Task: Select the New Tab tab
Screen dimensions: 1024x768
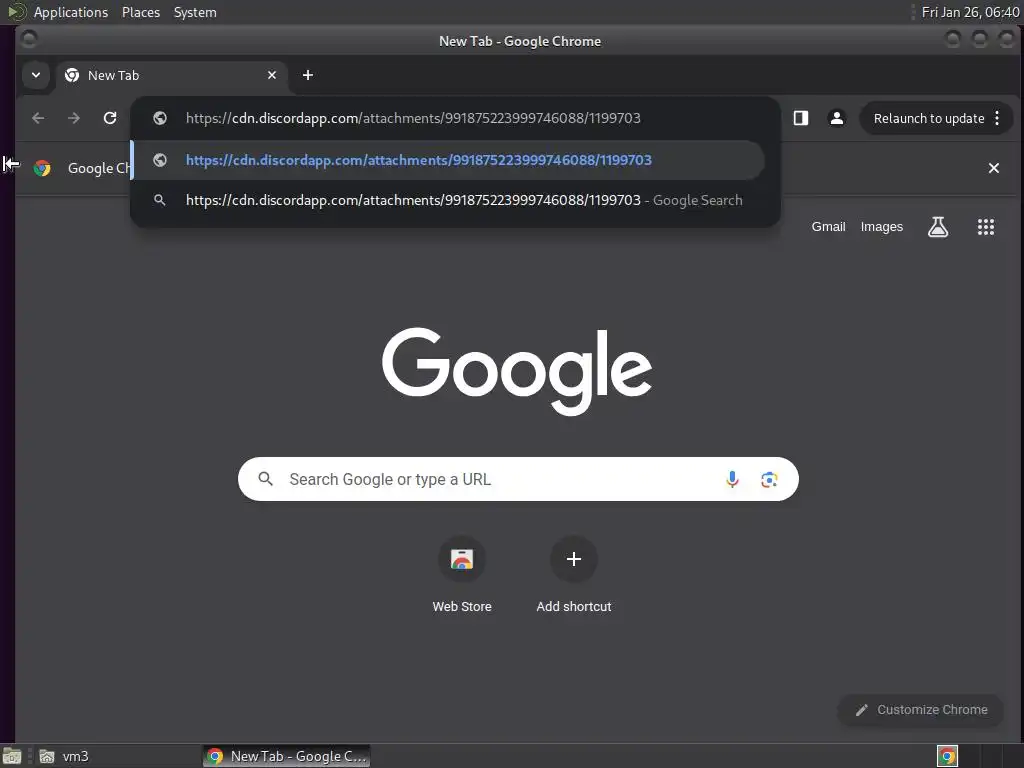Action: (x=172, y=75)
